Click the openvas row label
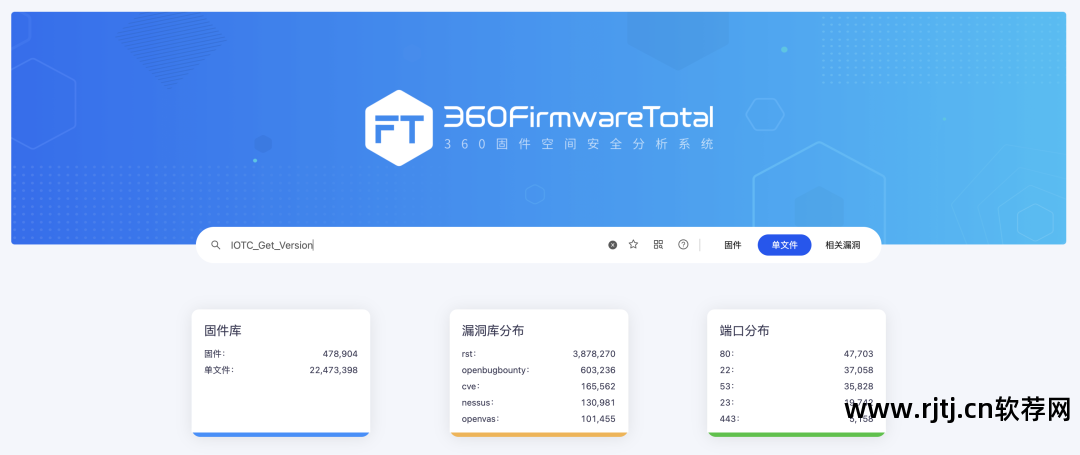1080x455 pixels. pyautogui.click(x=481, y=419)
